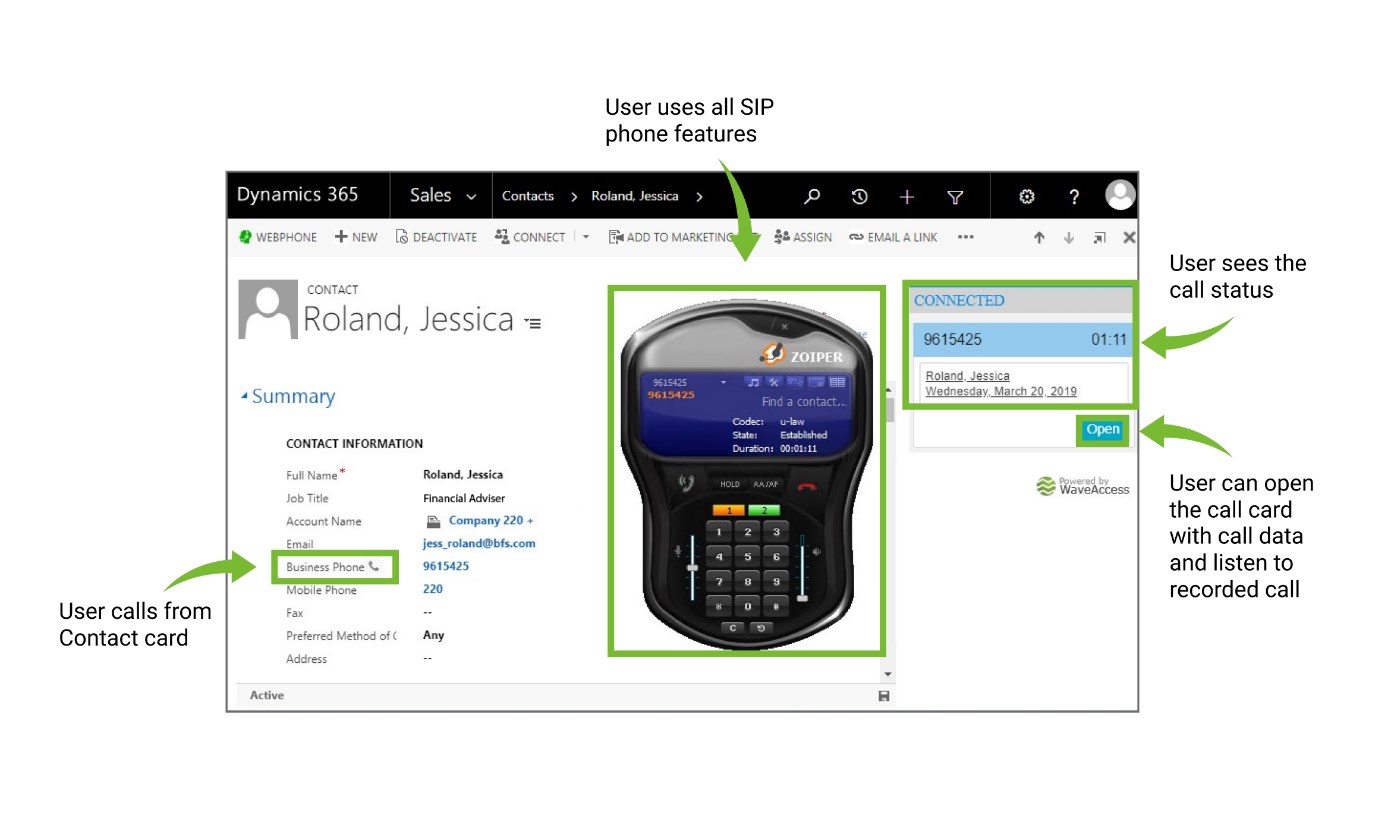Expand chevron after Contacts breadcrumb
1388x837 pixels.
574,196
